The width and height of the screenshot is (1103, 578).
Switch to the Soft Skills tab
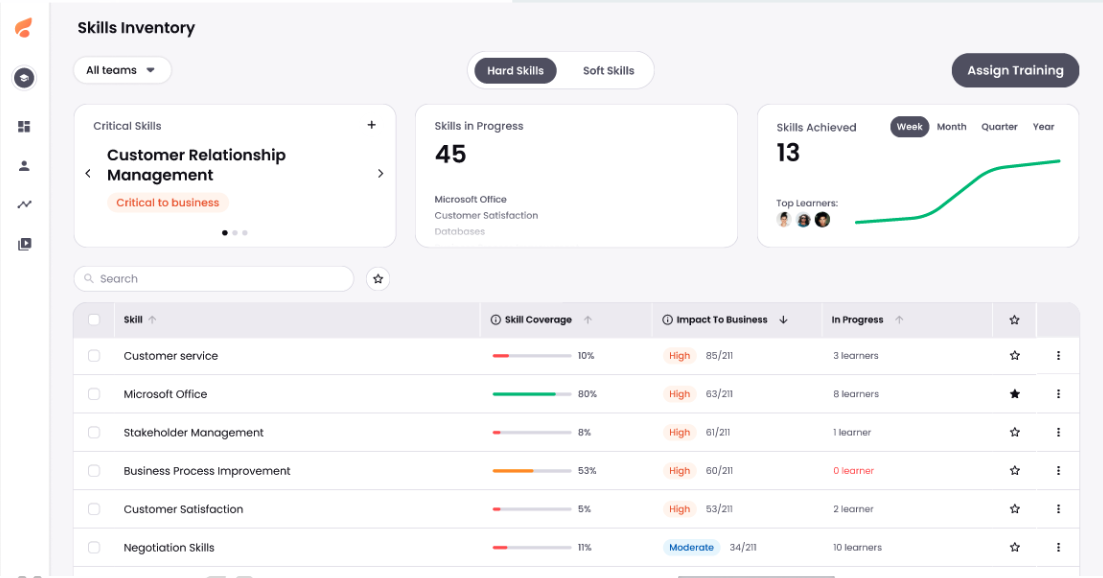(x=608, y=70)
